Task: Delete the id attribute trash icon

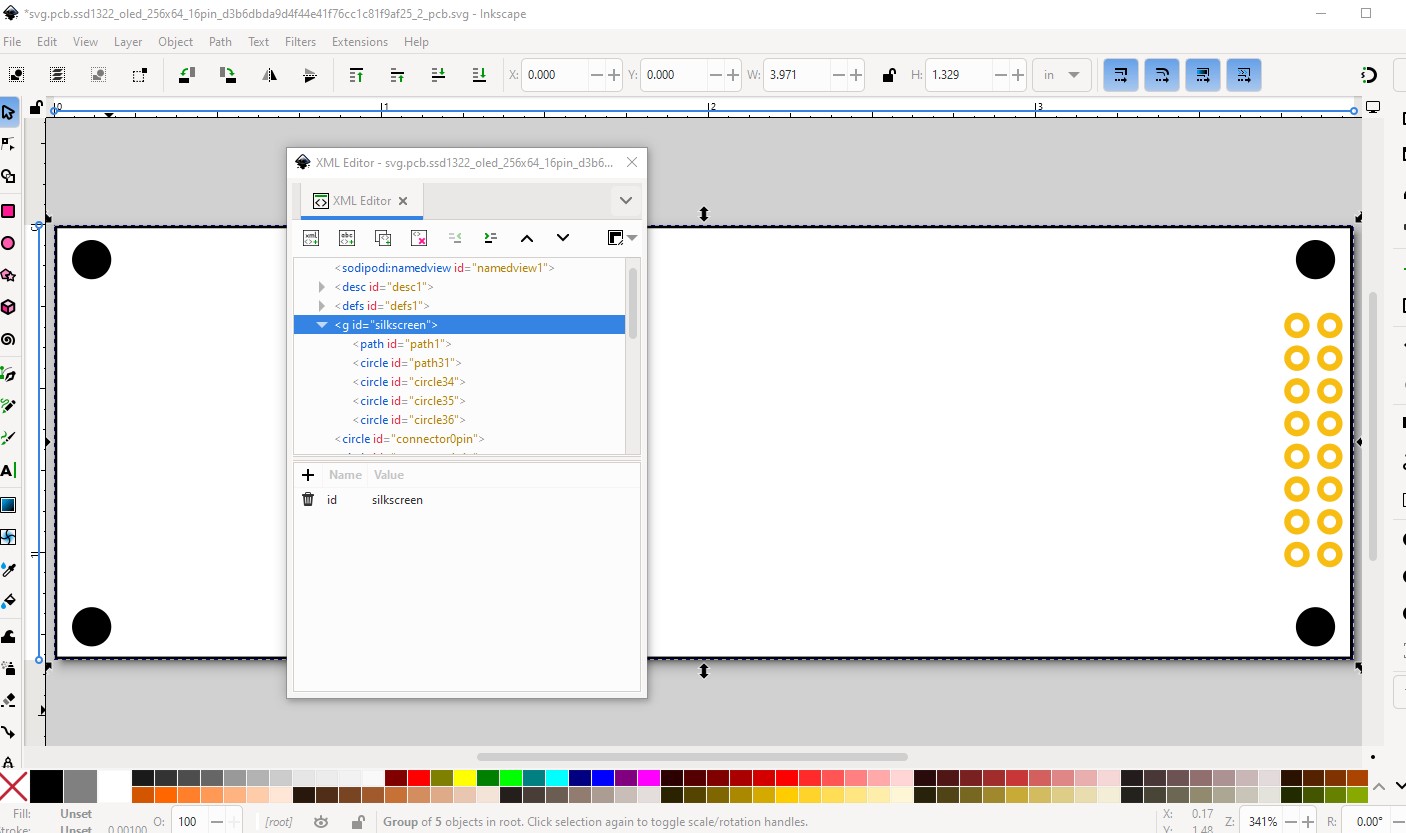Action: 308,499
